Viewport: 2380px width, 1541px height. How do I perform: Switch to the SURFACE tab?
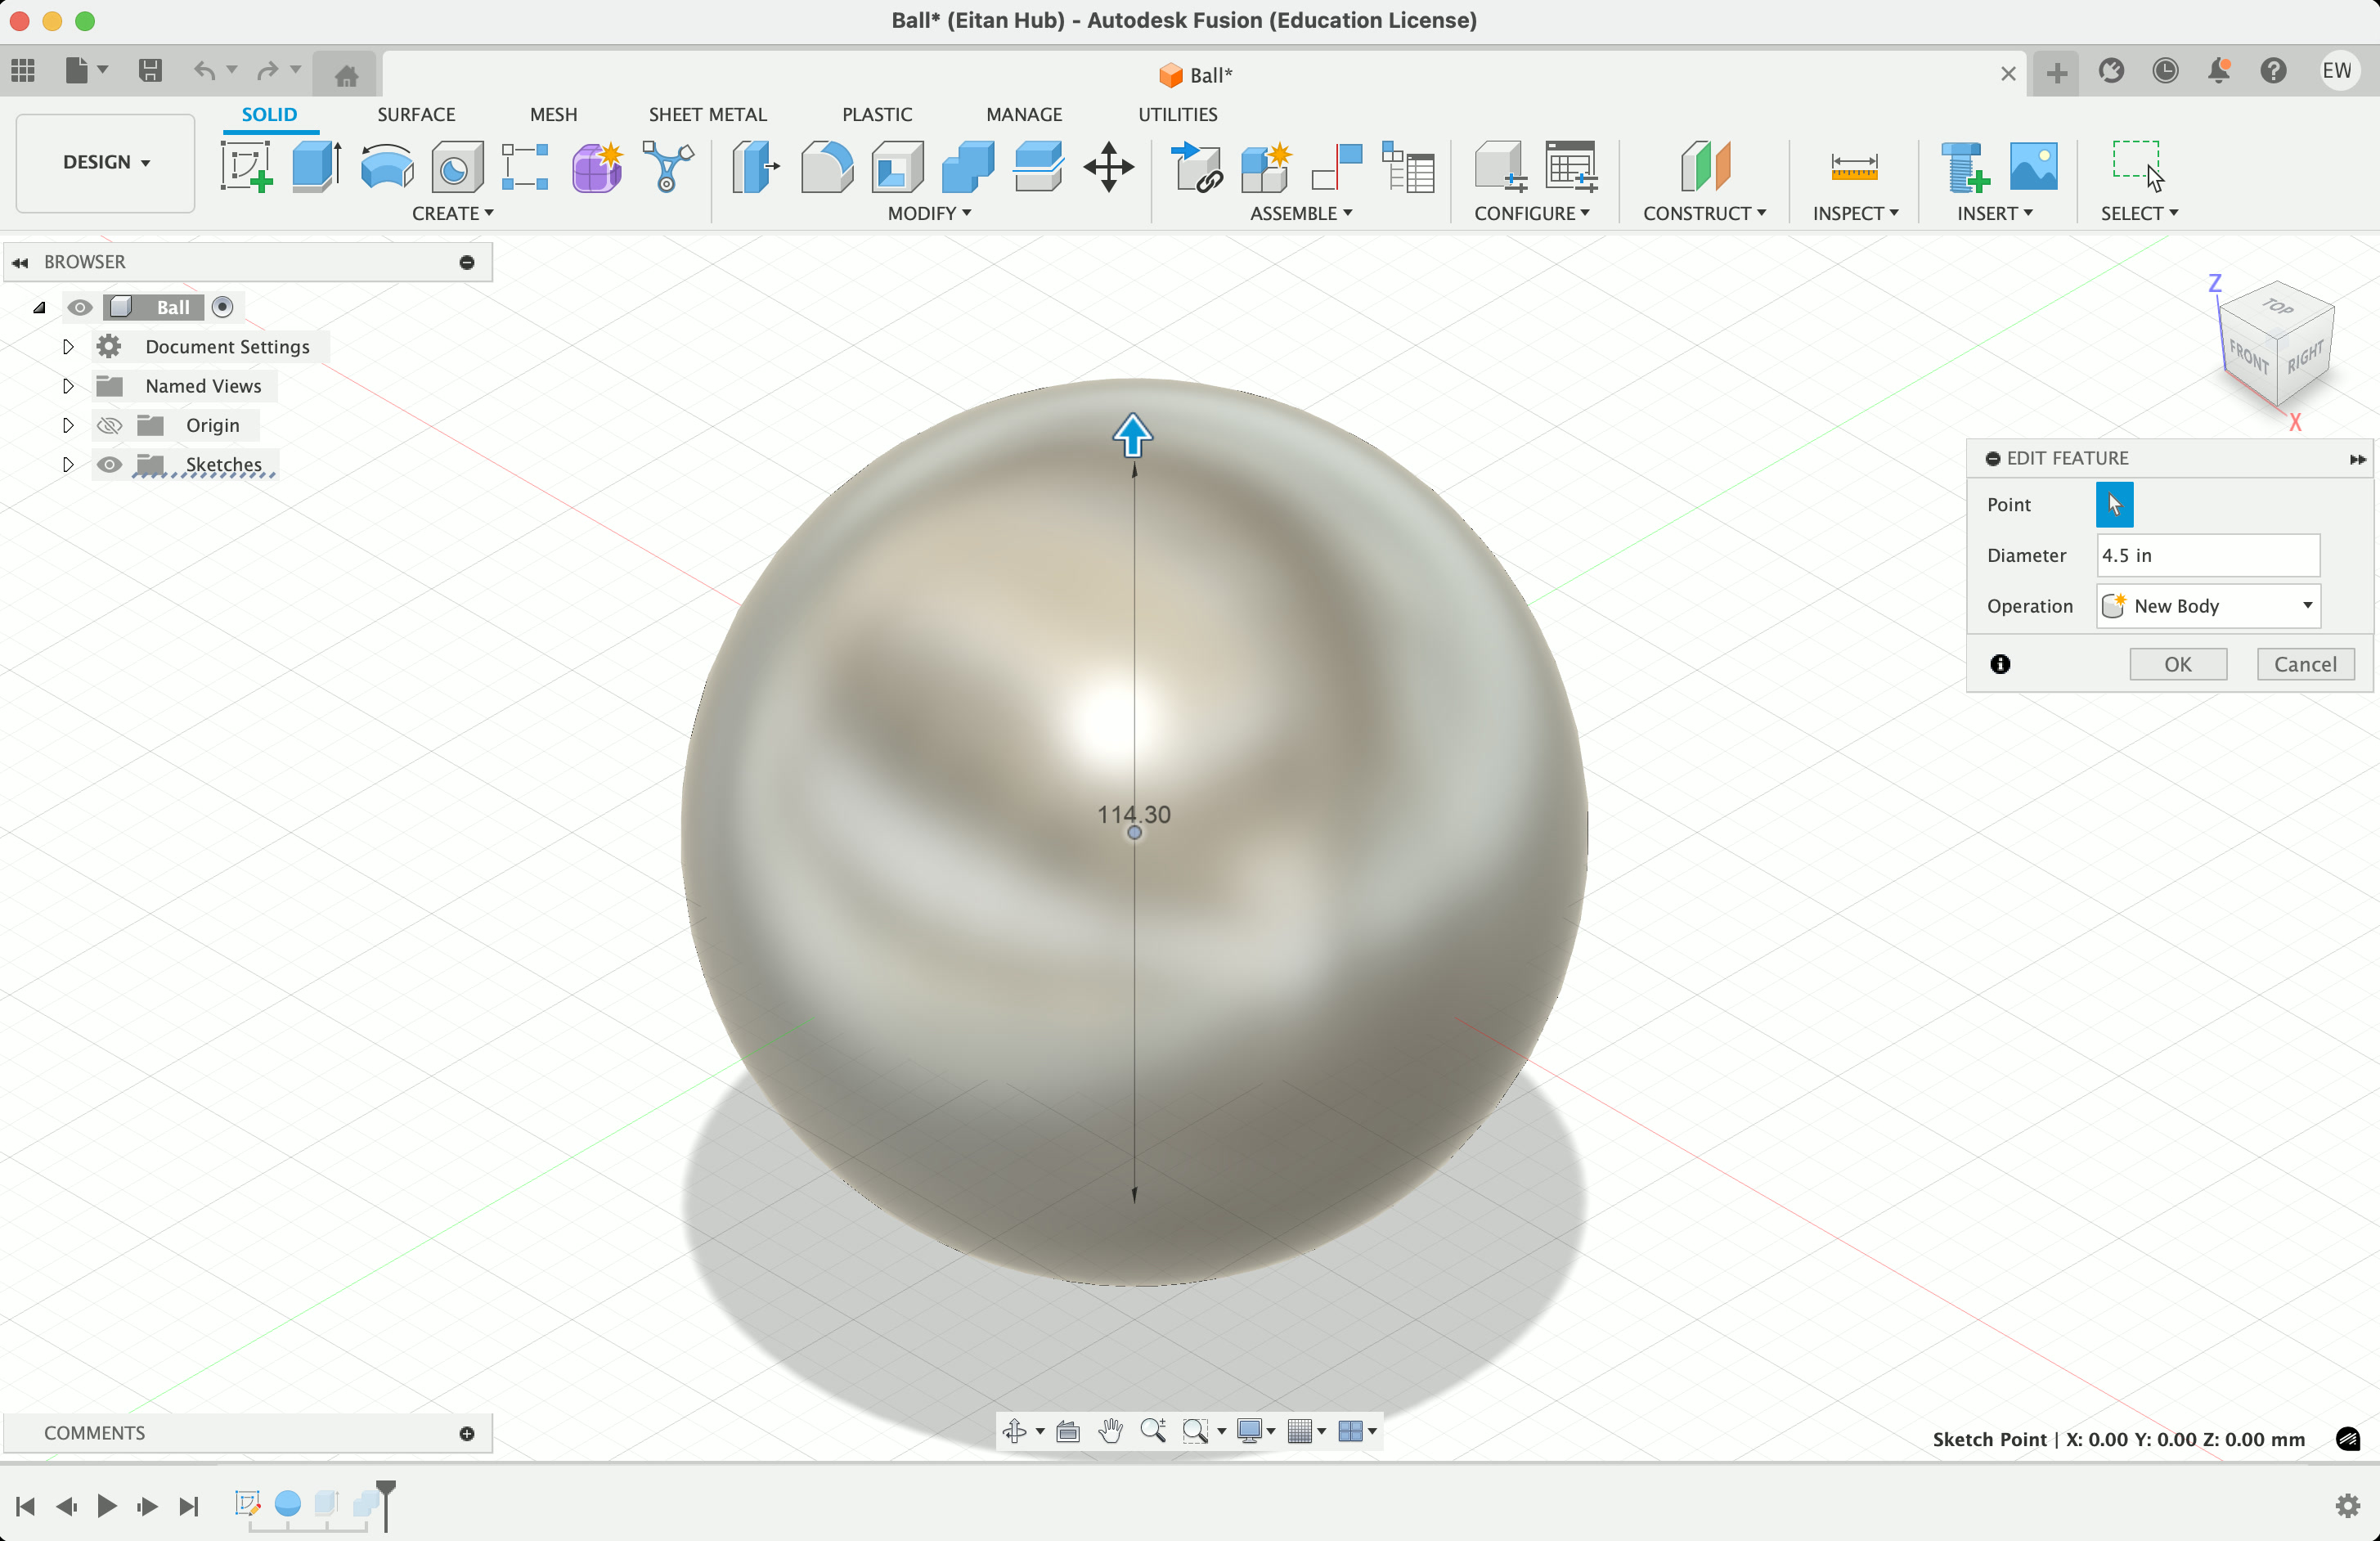pyautogui.click(x=416, y=114)
